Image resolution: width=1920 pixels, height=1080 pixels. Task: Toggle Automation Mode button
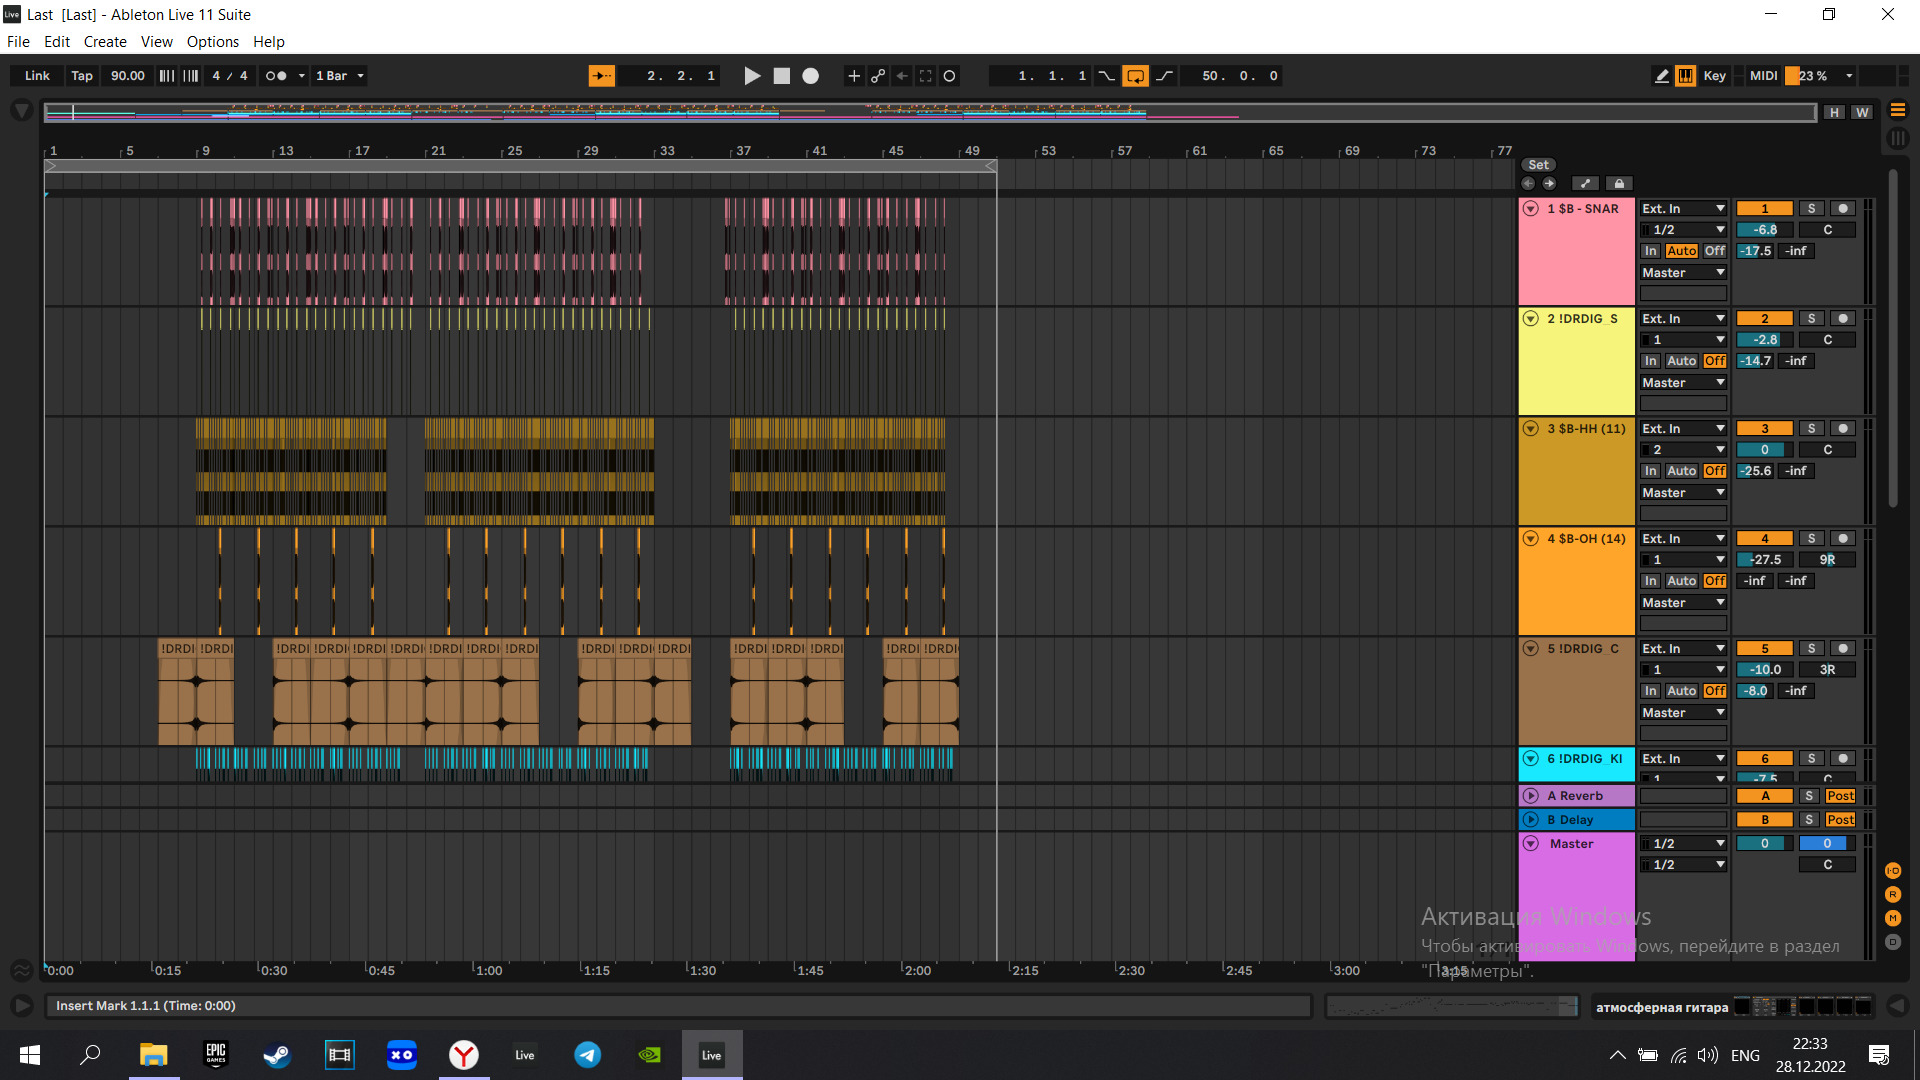[x=1585, y=184]
